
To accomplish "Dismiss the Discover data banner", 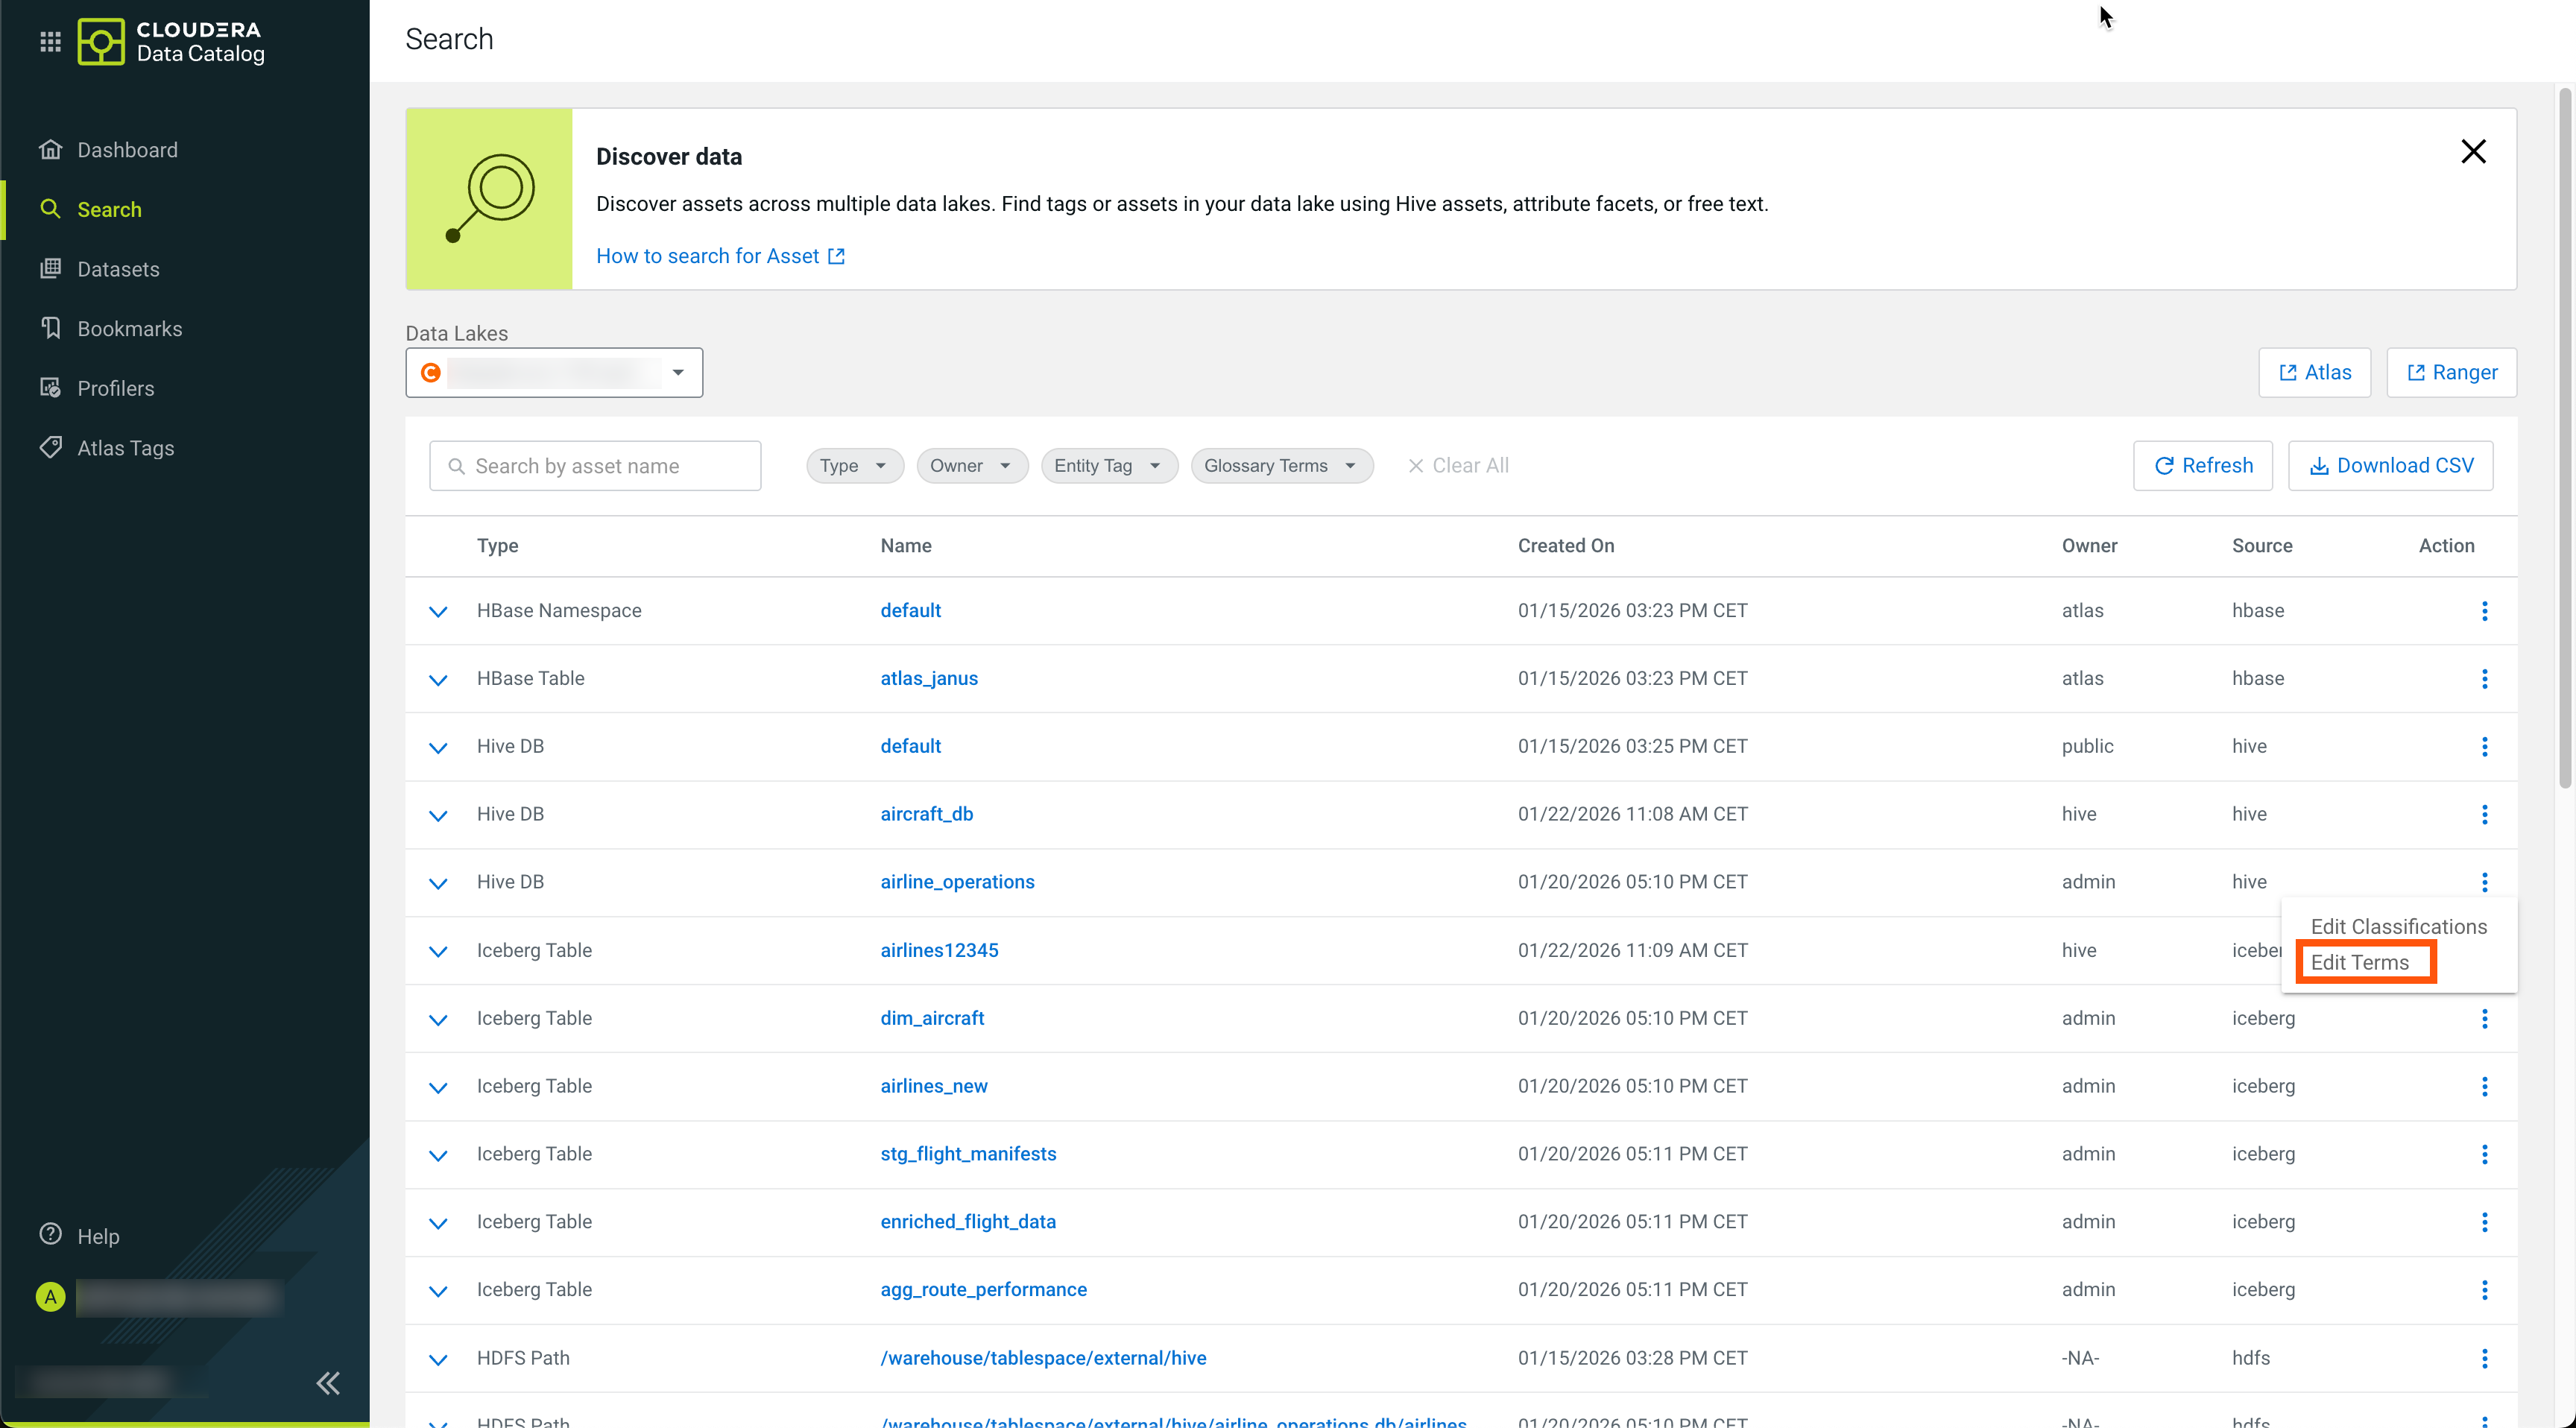I will (2472, 152).
